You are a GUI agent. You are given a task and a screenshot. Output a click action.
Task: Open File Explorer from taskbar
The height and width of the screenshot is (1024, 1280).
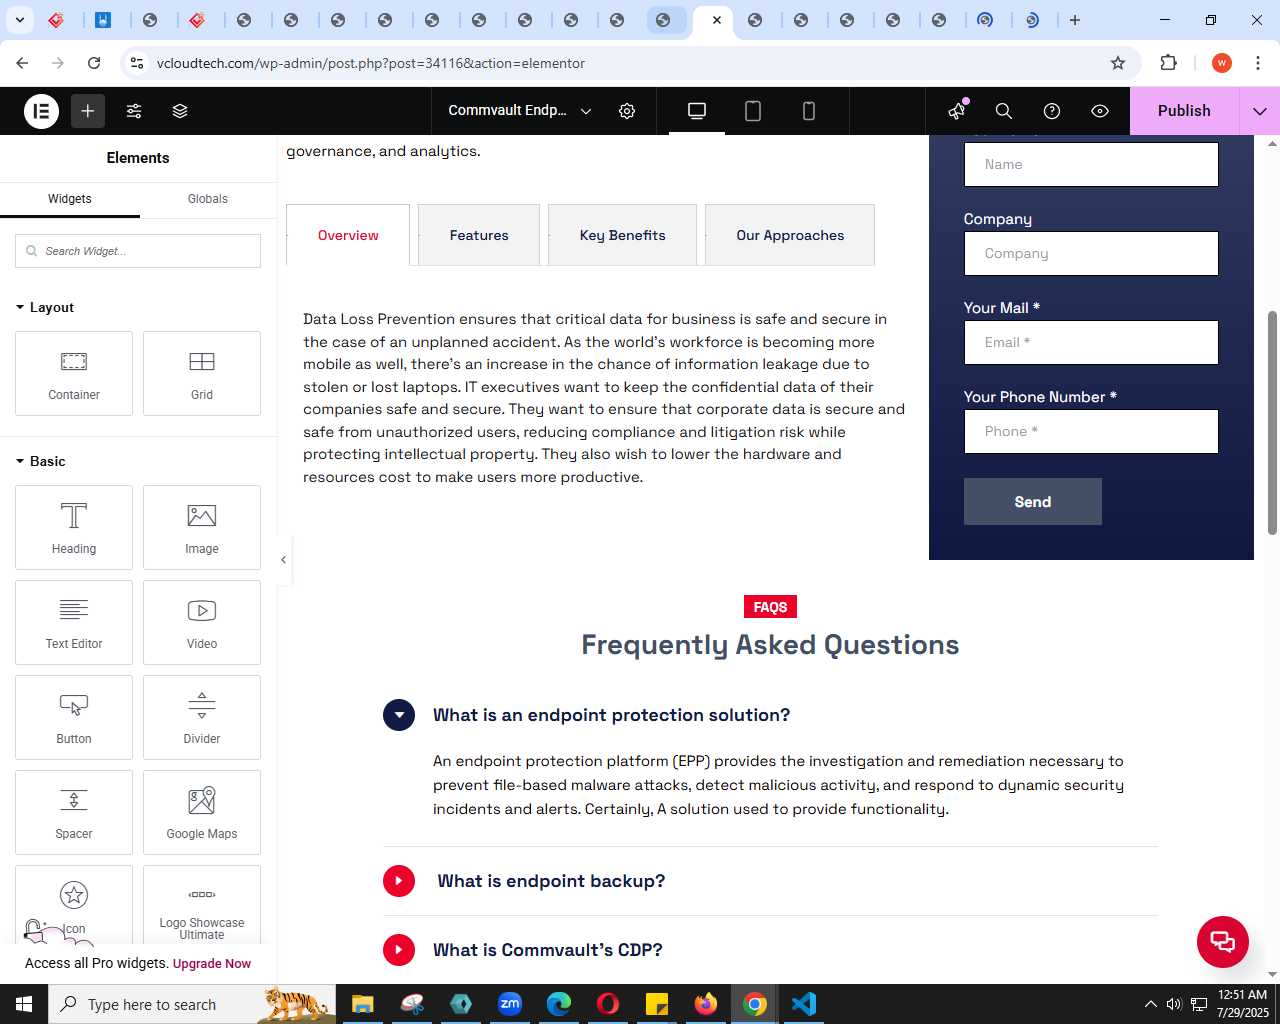(x=363, y=1004)
